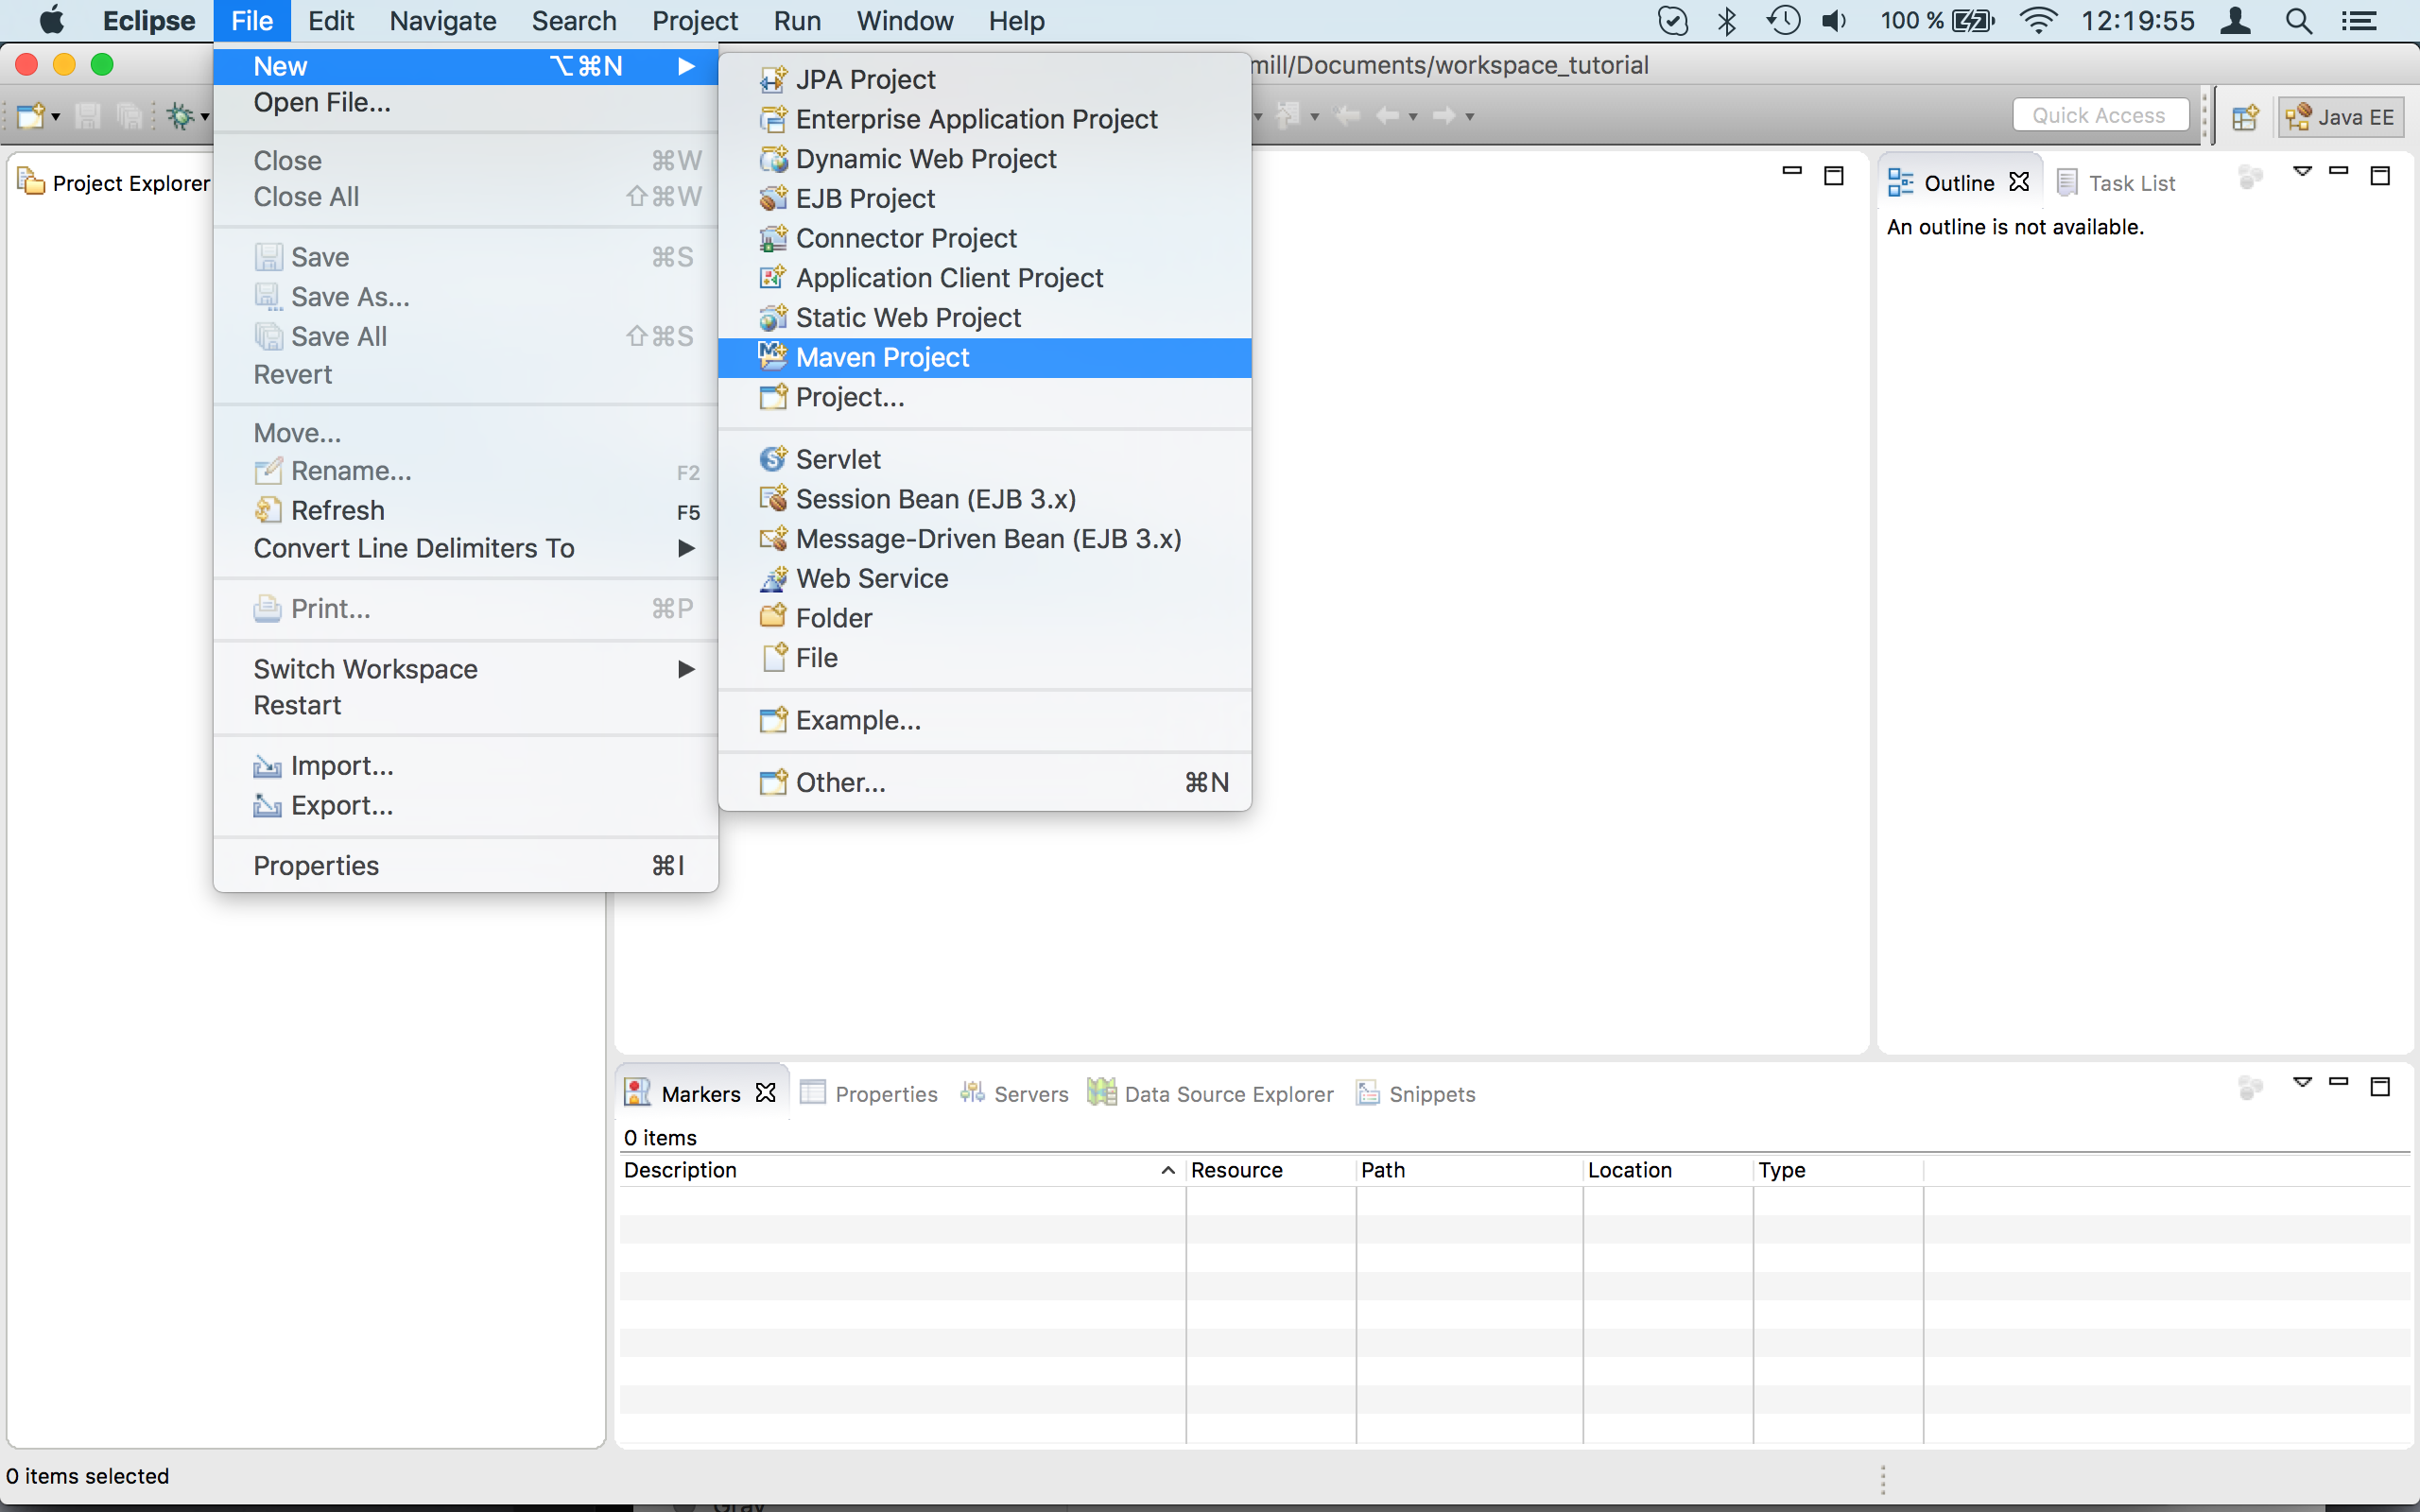
Task: Close the Markers view
Action: (x=766, y=1093)
